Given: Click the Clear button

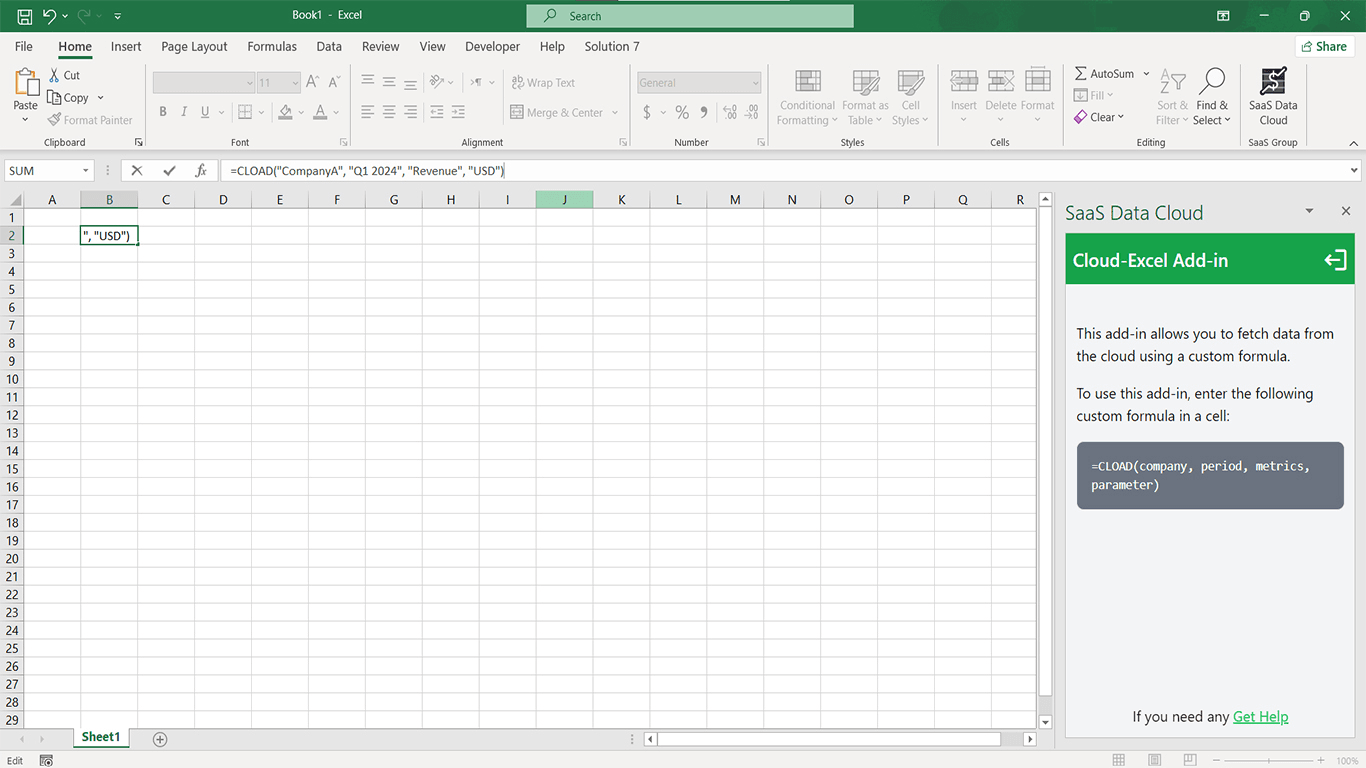Looking at the screenshot, I should click(1099, 117).
